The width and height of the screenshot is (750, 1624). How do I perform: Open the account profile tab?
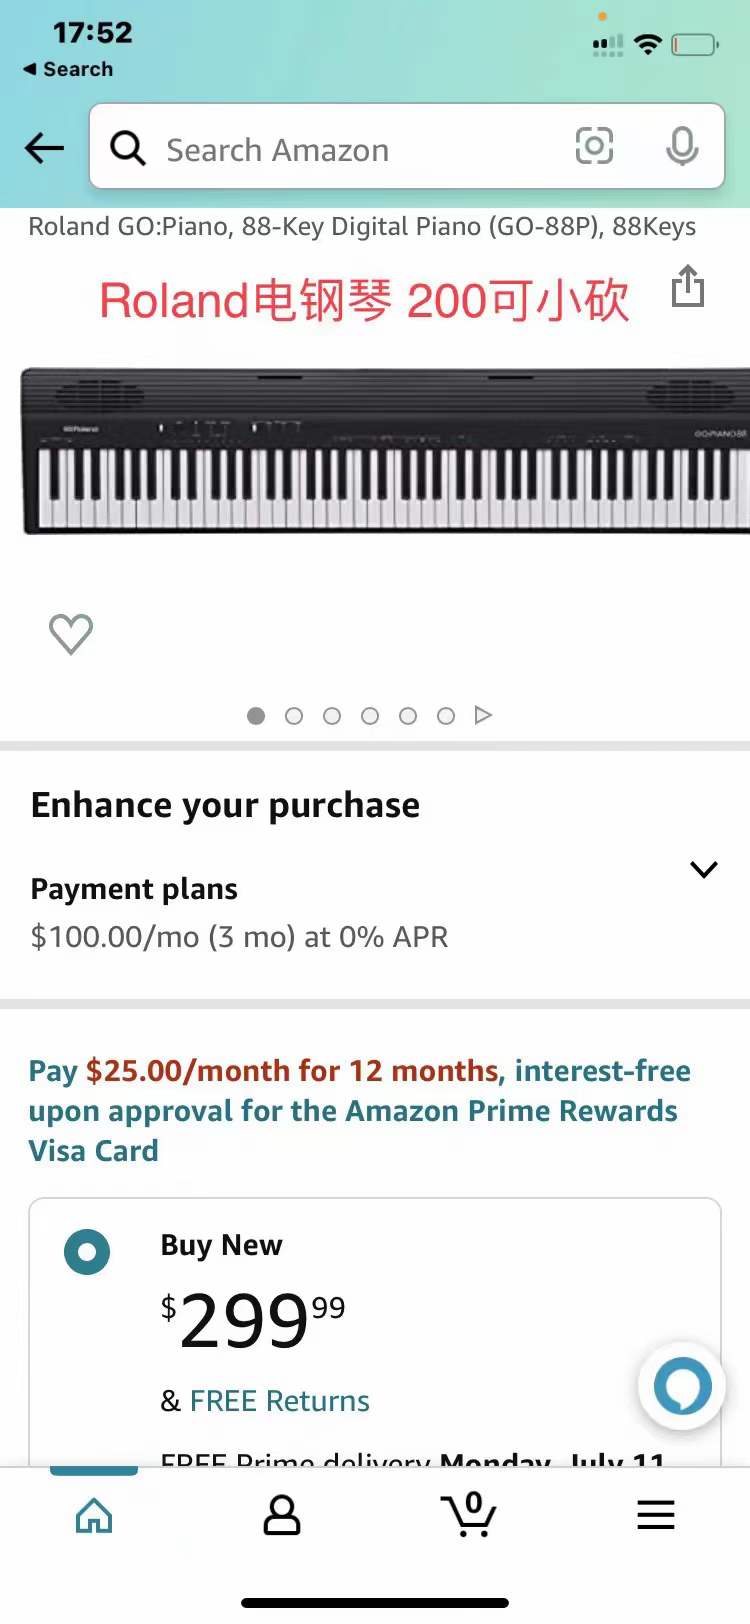click(281, 1514)
